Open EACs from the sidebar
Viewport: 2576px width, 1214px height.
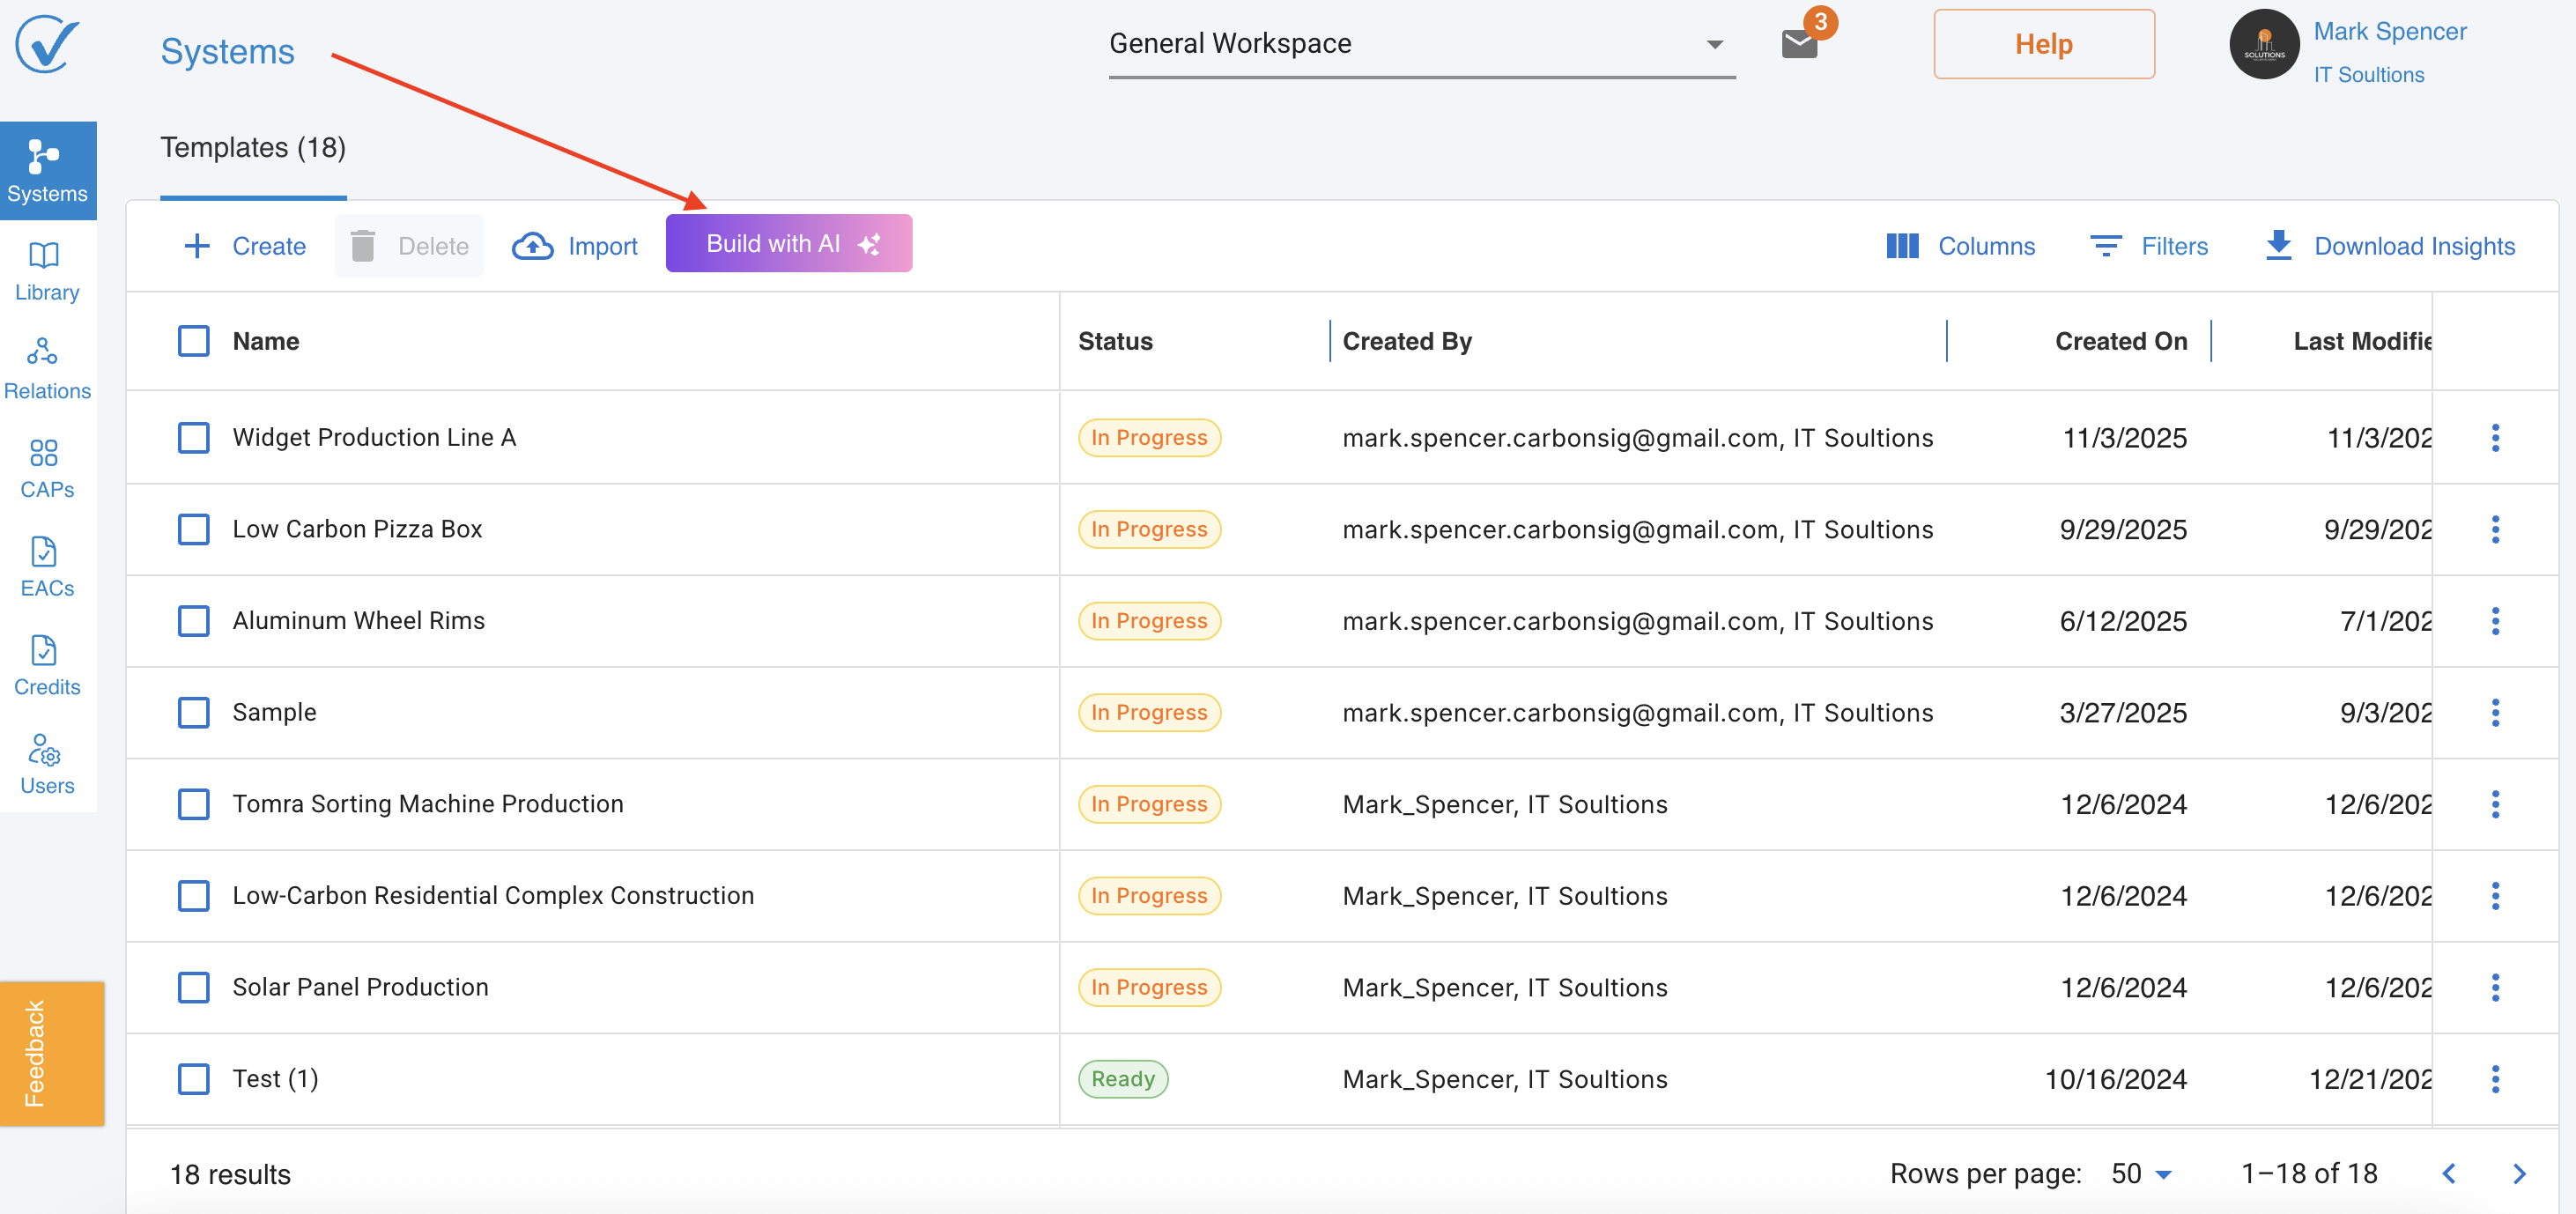click(46, 566)
